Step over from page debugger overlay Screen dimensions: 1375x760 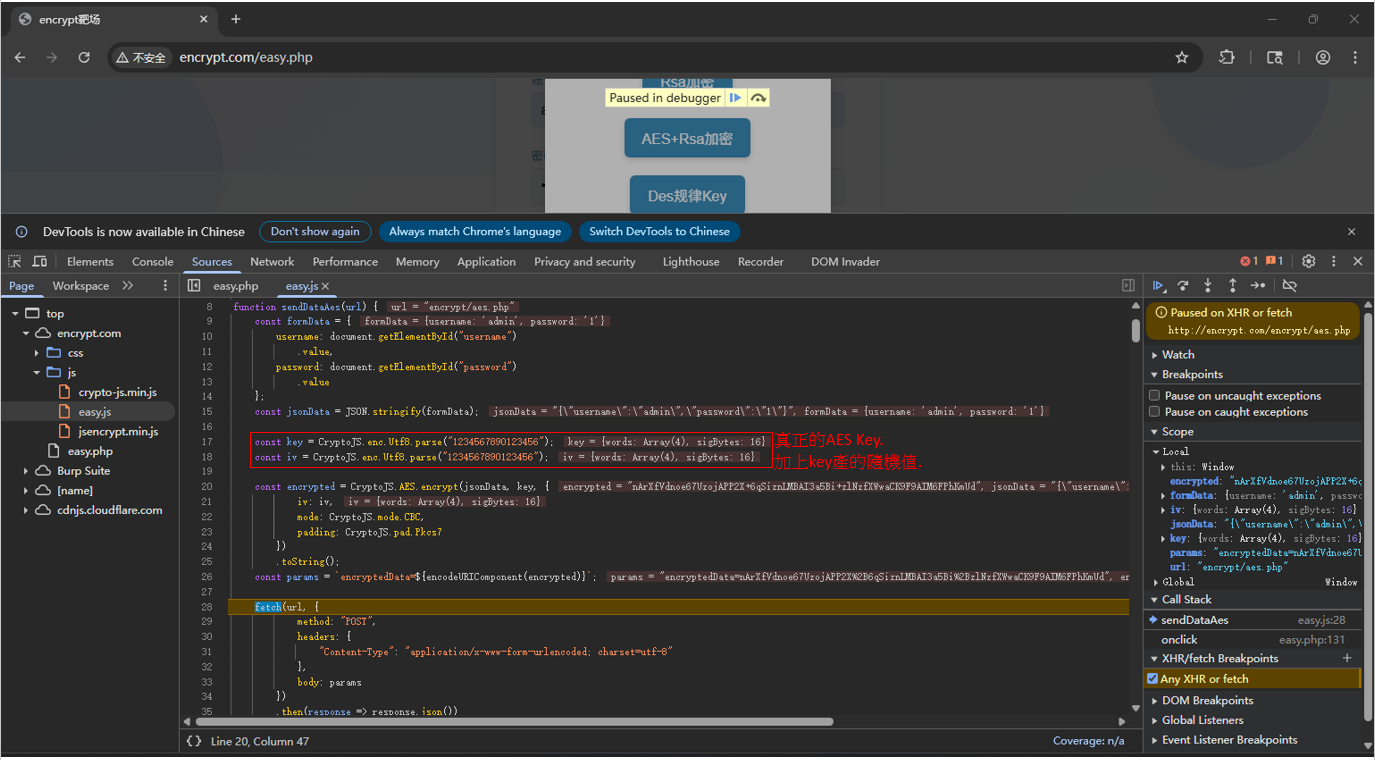(x=758, y=98)
